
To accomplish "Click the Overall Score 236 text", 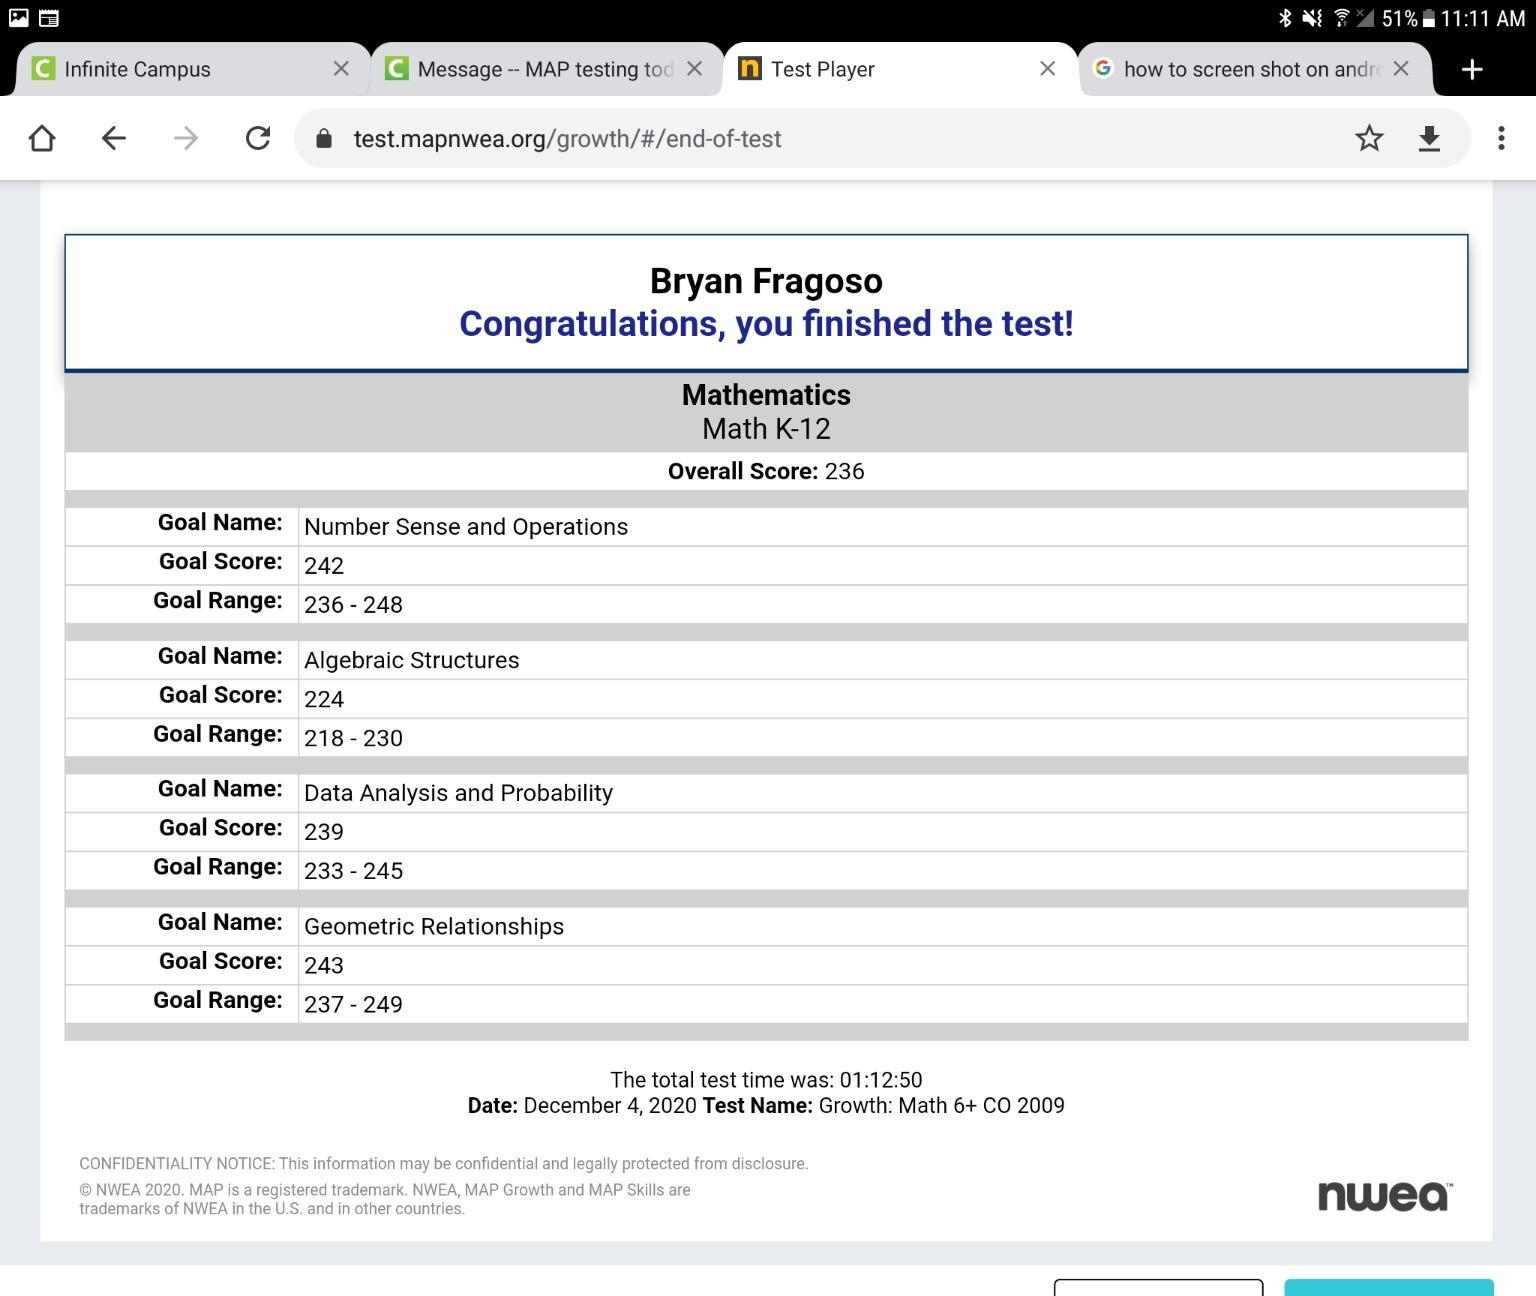I will click(766, 471).
